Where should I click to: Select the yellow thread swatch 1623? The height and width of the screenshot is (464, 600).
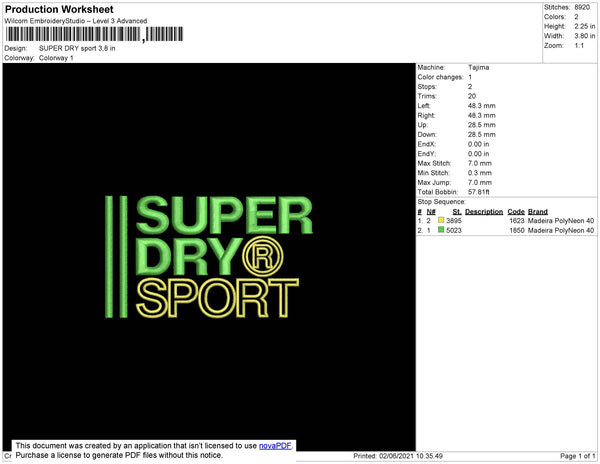441,220
